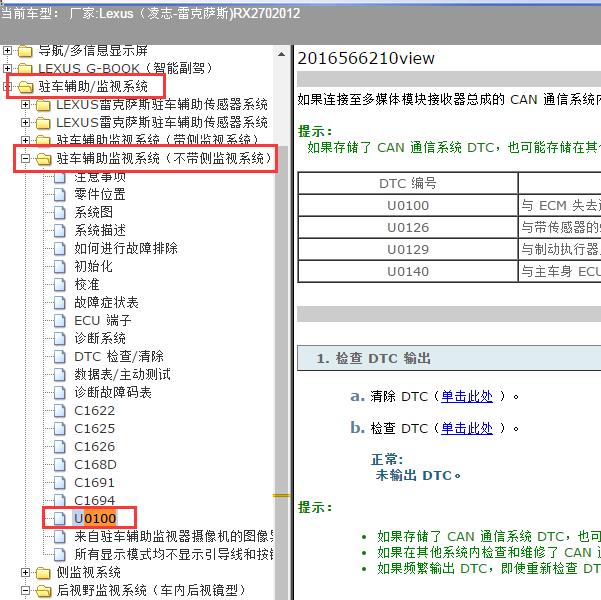Click the document icon beside 系统图
The image size is (601, 600).
click(x=59, y=212)
